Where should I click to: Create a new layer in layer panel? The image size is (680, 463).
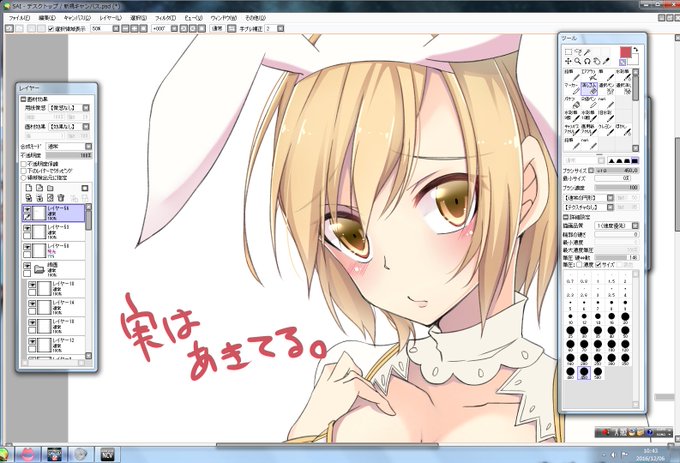click(x=29, y=188)
